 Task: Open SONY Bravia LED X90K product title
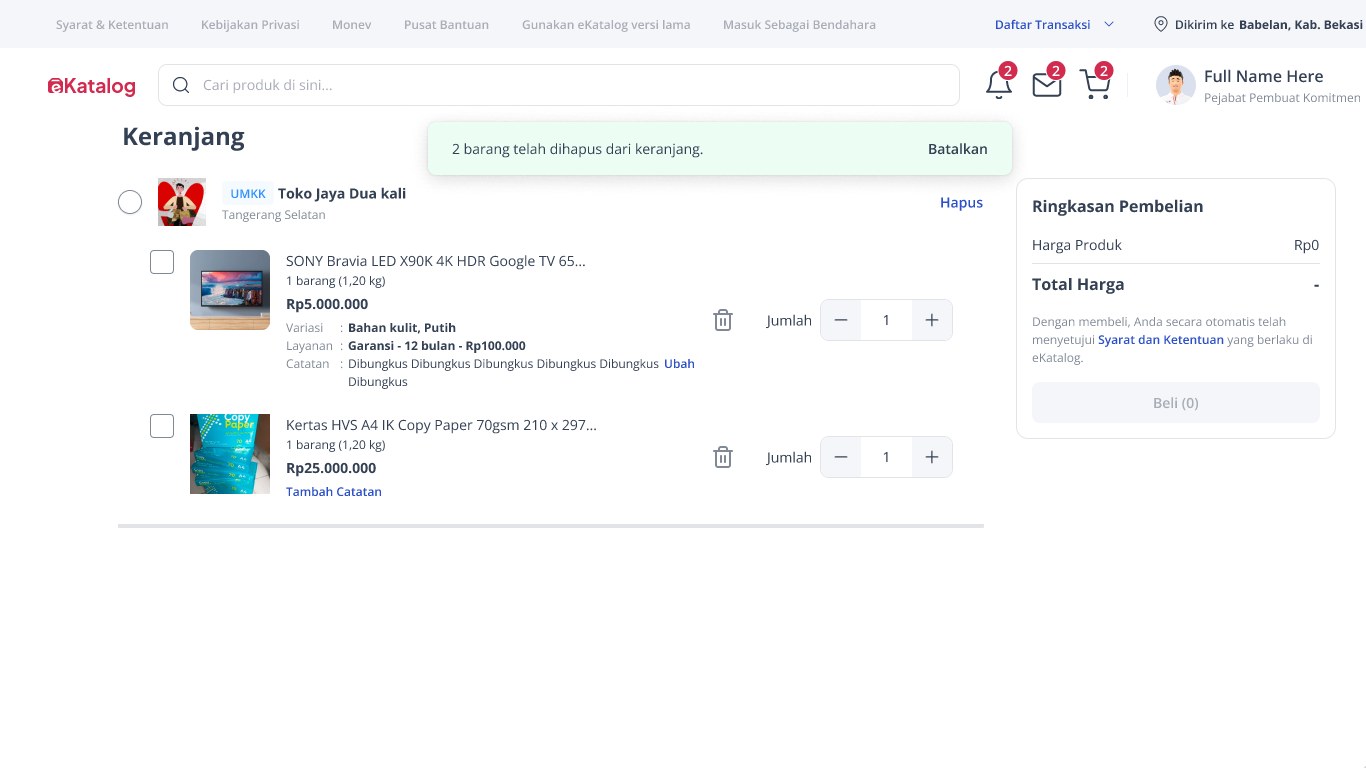[436, 261]
